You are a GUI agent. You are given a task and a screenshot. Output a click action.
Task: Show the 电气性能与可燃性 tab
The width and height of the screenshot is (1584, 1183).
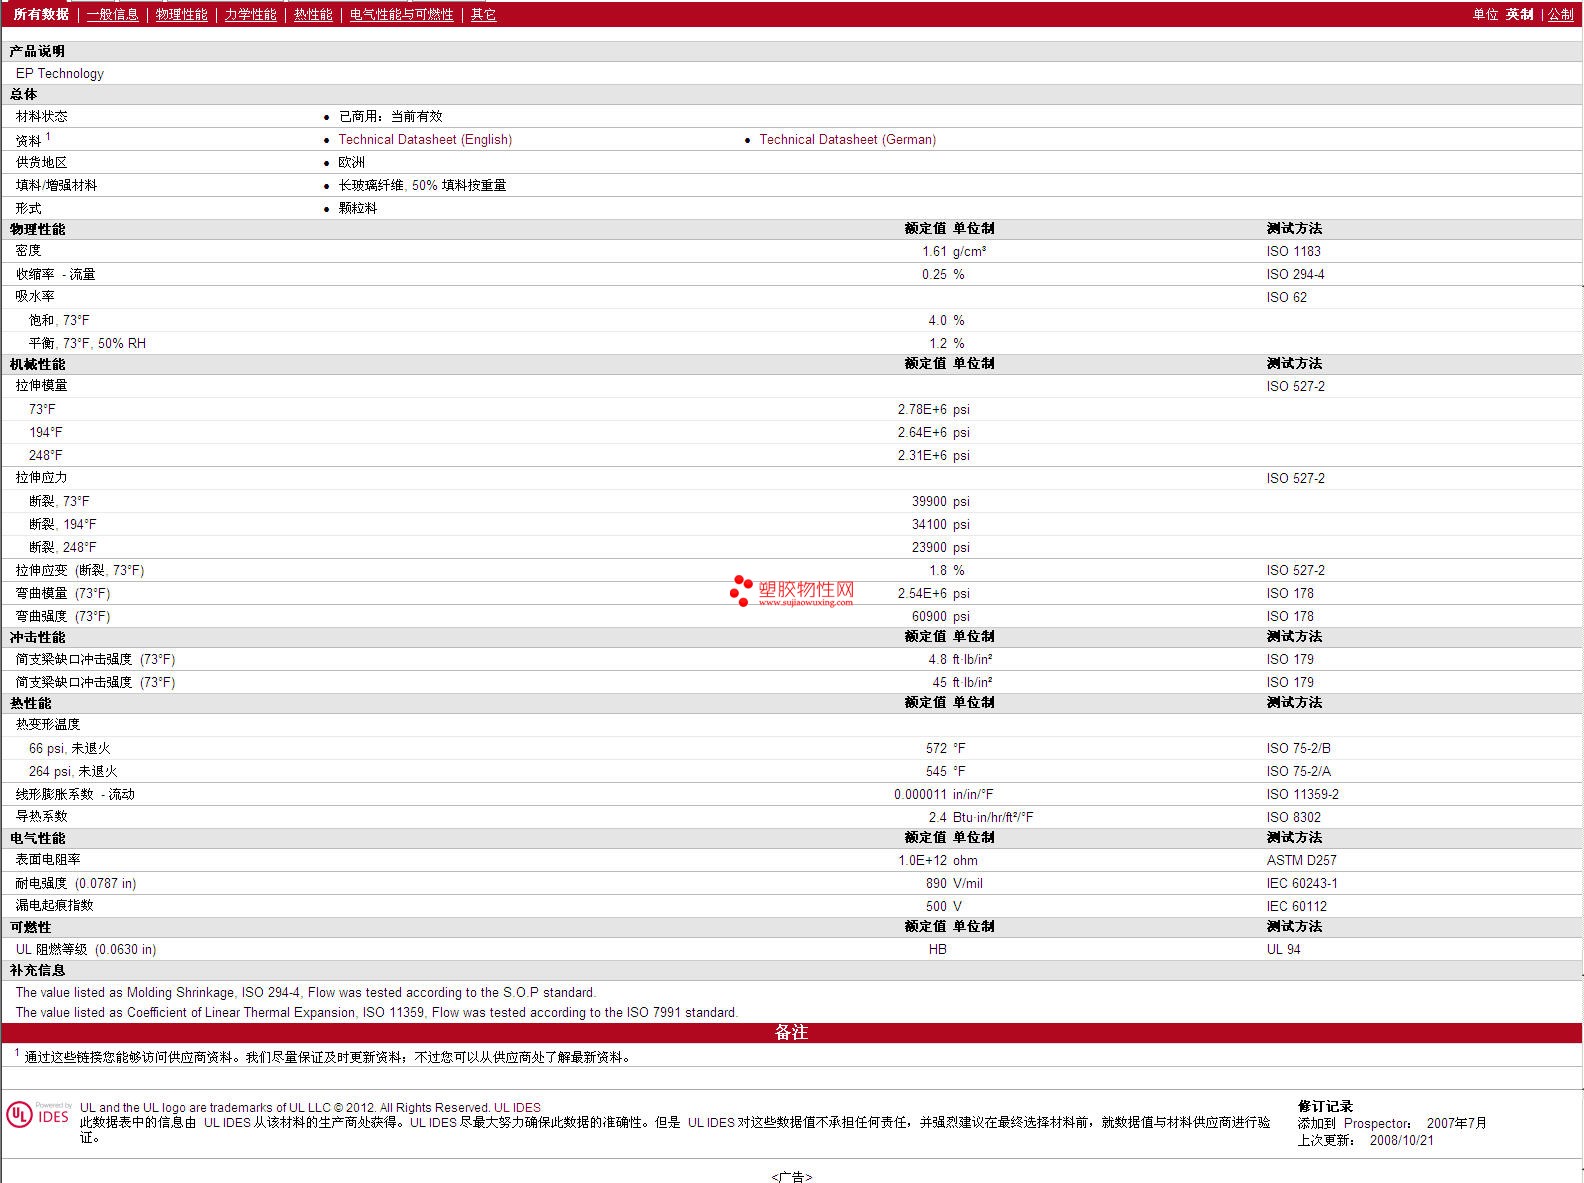click(401, 14)
